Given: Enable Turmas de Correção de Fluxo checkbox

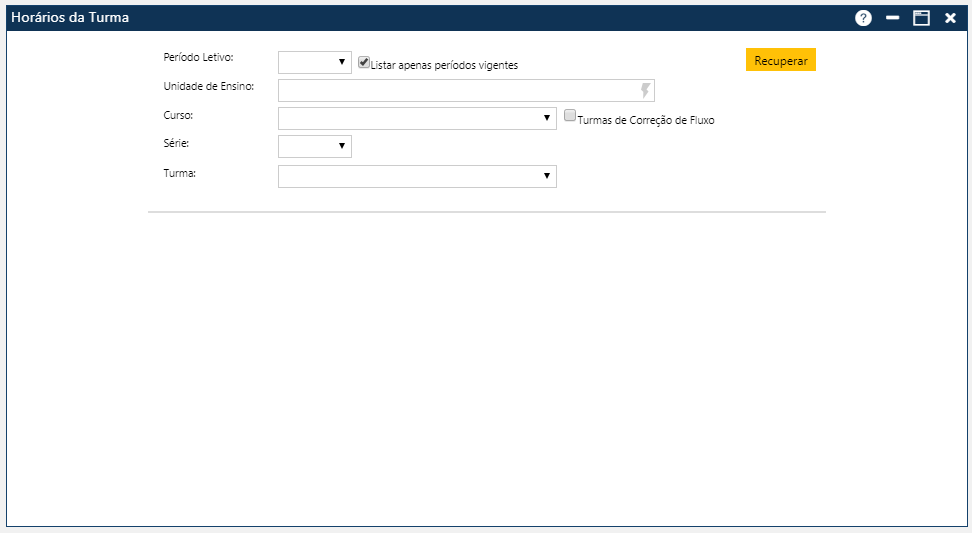Looking at the screenshot, I should (x=570, y=116).
